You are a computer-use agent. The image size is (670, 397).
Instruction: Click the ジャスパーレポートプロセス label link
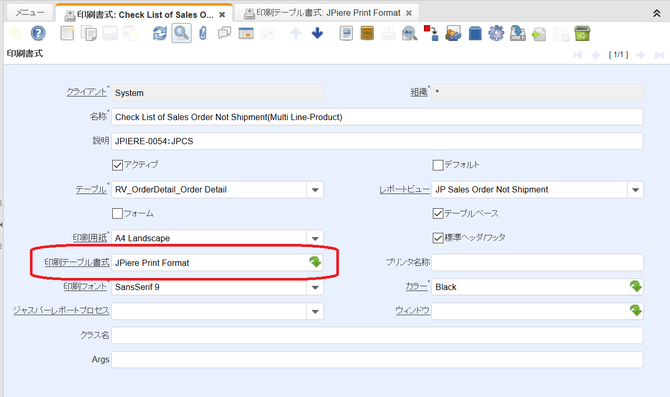pyautogui.click(x=61, y=311)
